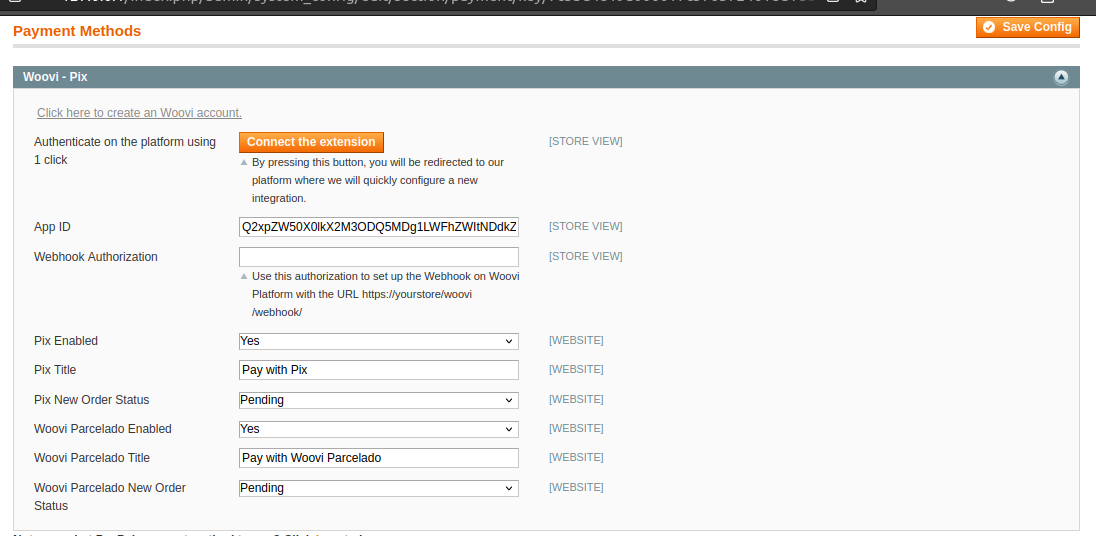Screen dimensions: 1096x536
Task: Click the hint triangle under Connect the extension
Action: (x=244, y=162)
